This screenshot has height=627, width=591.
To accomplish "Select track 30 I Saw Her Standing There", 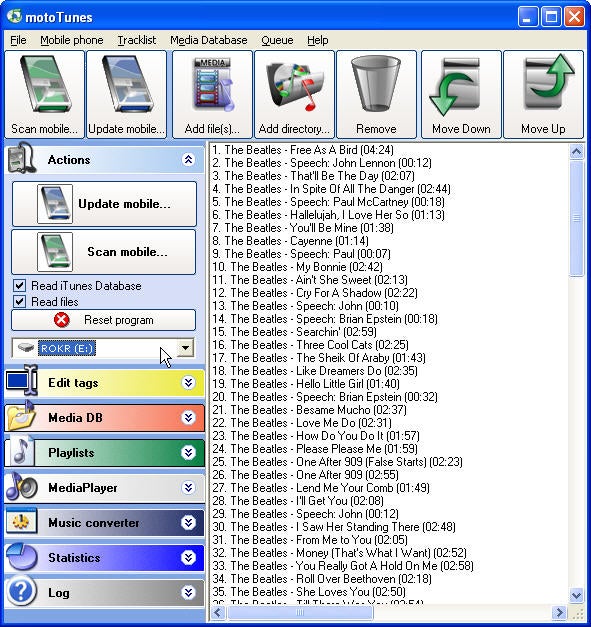I will (x=334, y=527).
